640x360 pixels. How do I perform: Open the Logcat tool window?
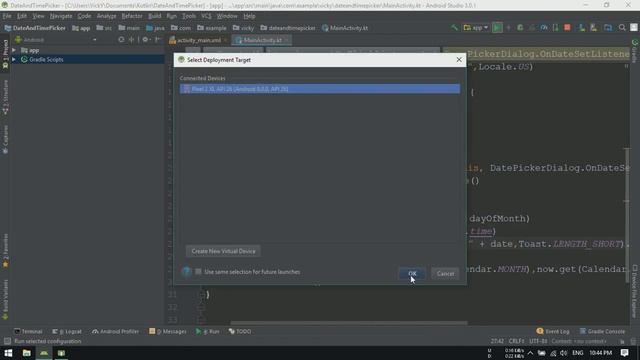[x=67, y=331]
